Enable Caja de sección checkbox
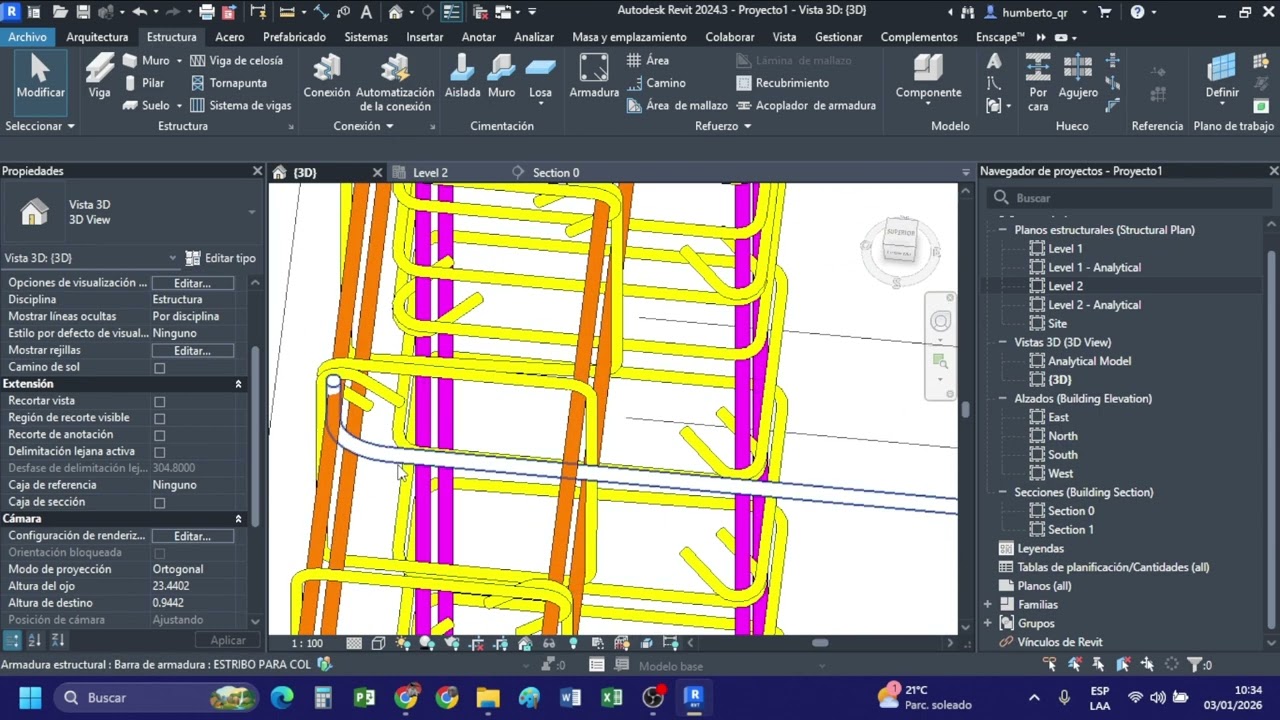The width and height of the screenshot is (1280, 720). (x=159, y=503)
